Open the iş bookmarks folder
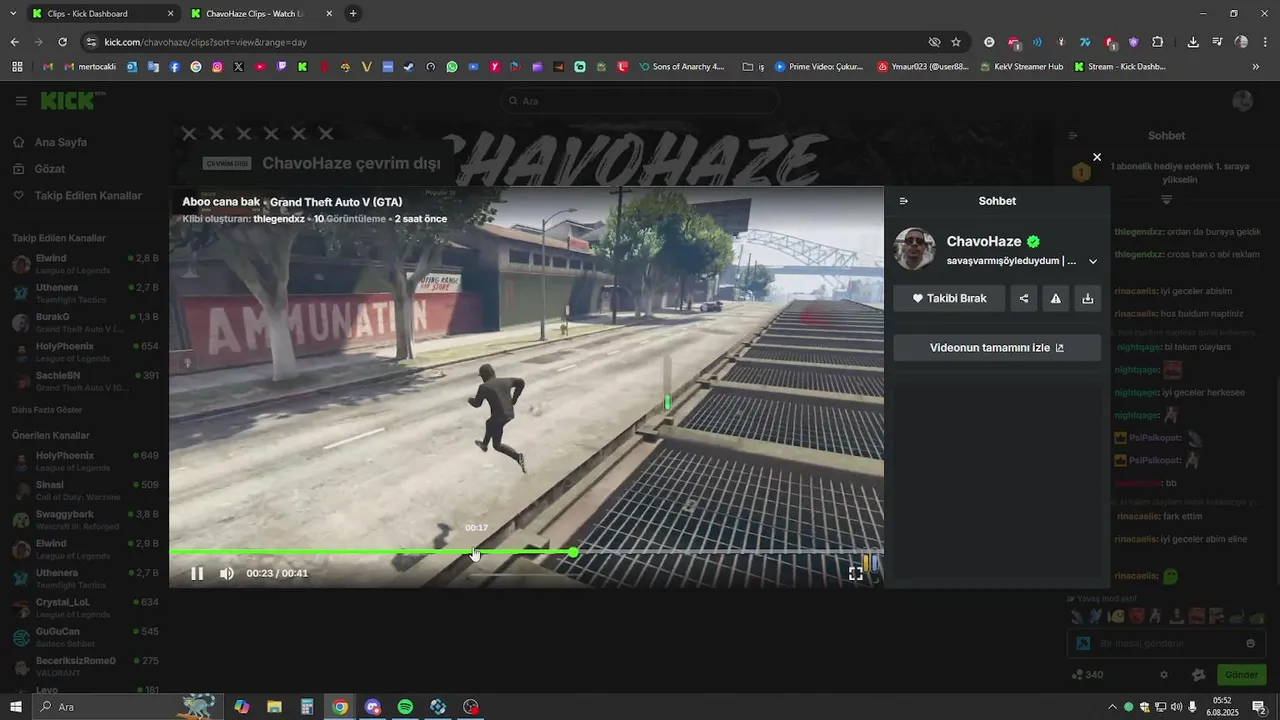 tap(753, 67)
